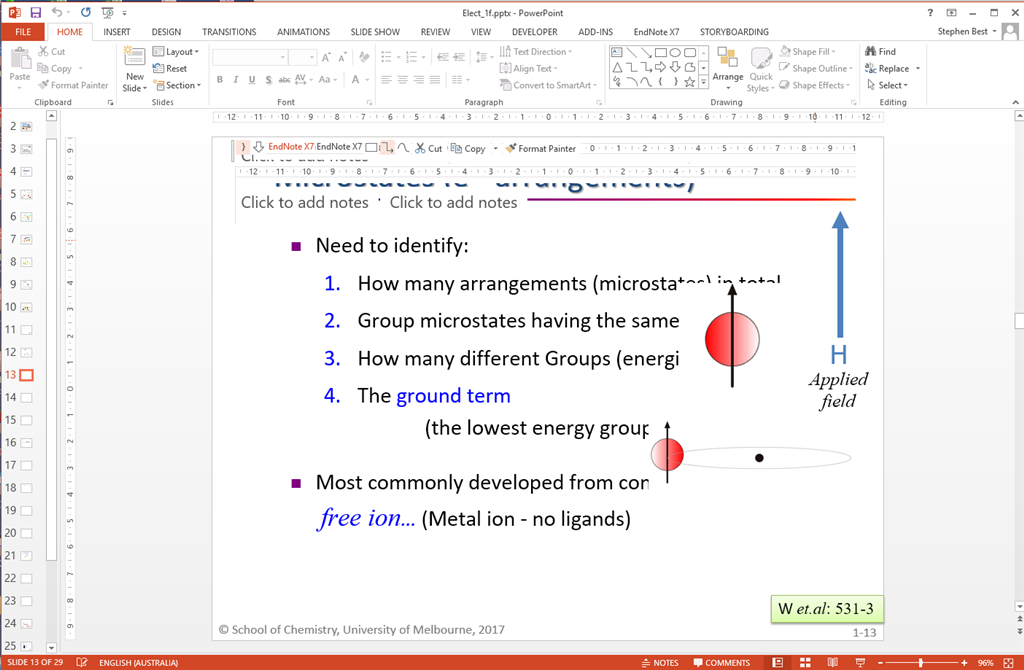Open the FILE tab

tap(23, 31)
